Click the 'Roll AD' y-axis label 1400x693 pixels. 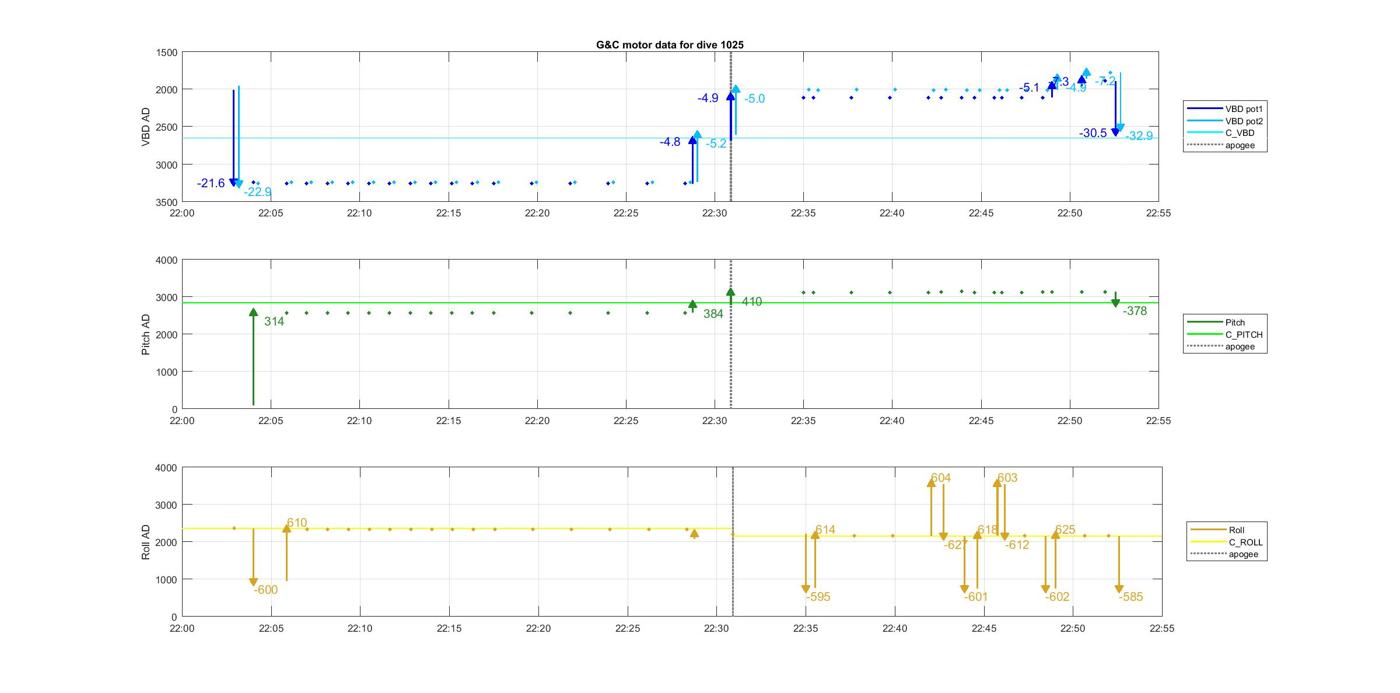coord(146,542)
